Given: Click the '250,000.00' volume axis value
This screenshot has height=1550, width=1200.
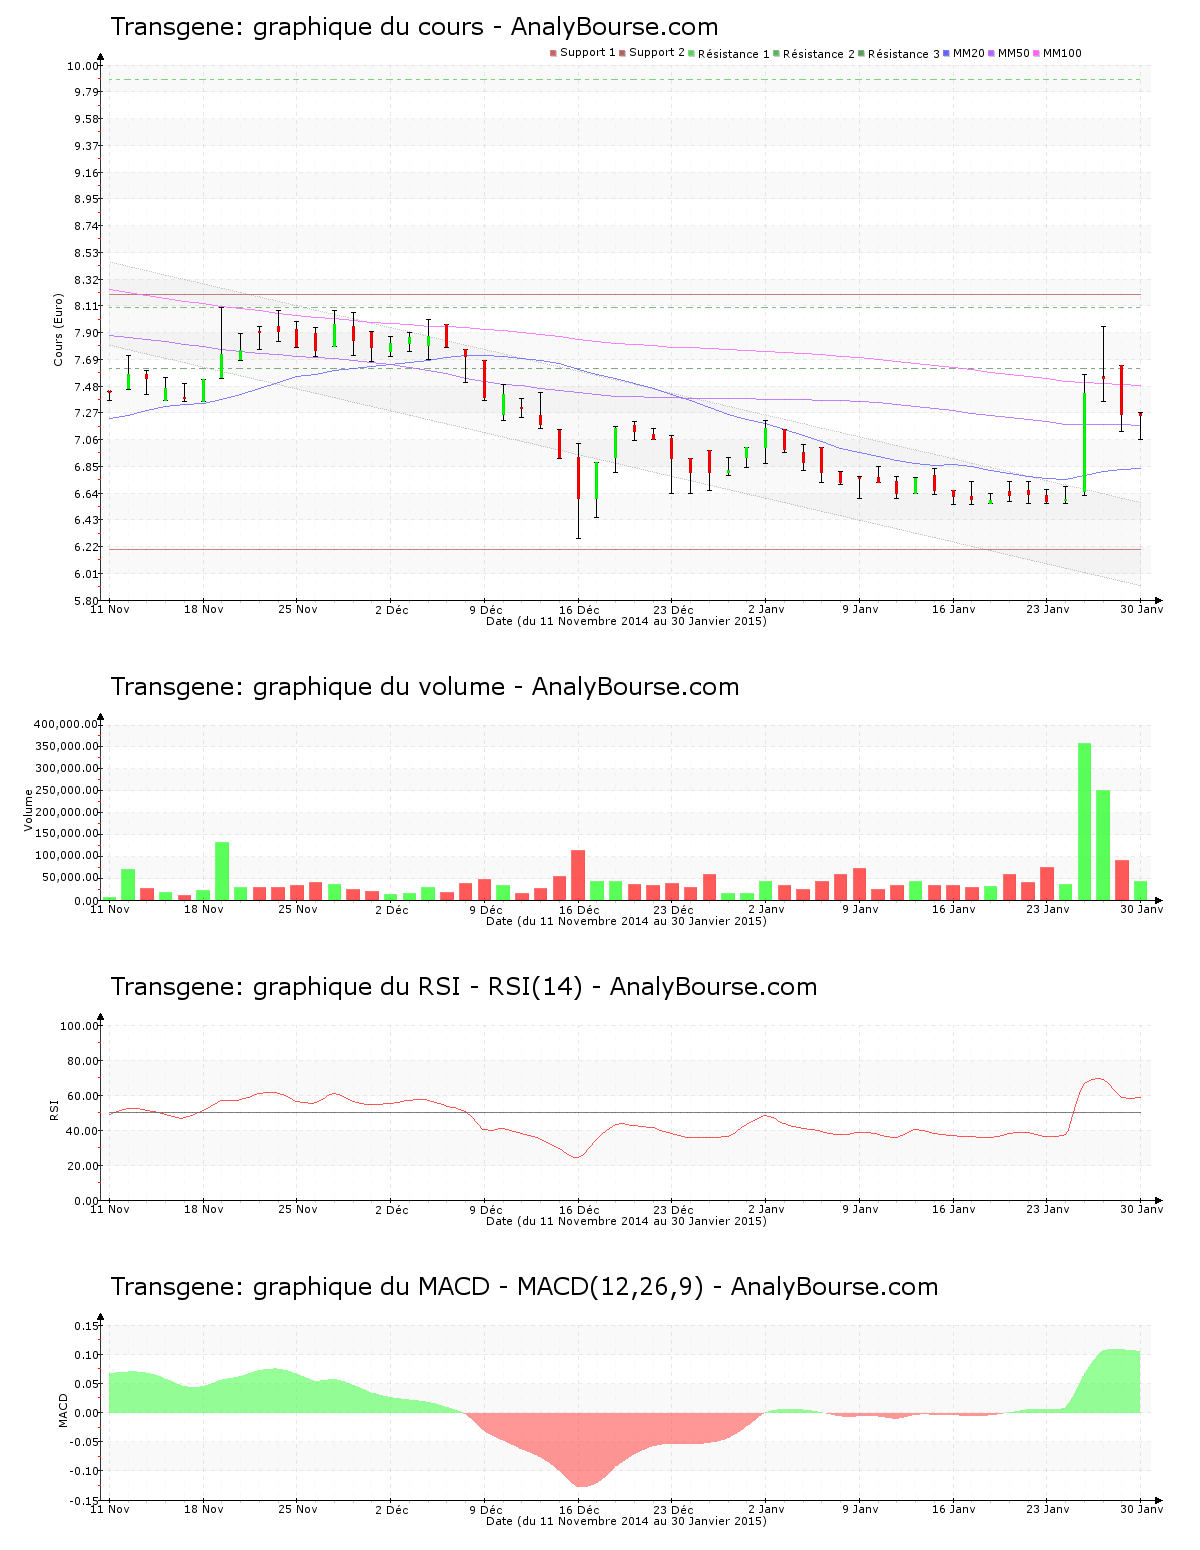Looking at the screenshot, I should tap(66, 790).
